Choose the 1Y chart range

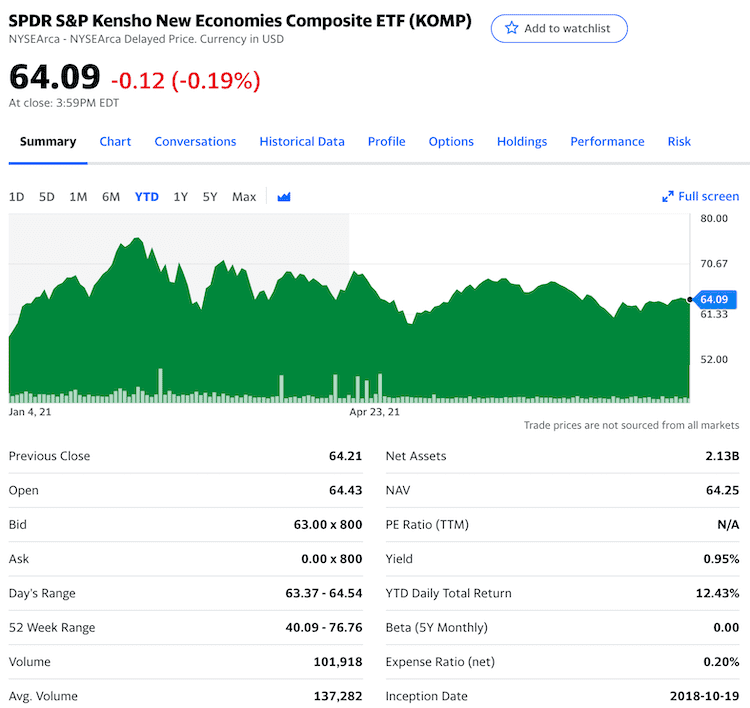(x=180, y=197)
